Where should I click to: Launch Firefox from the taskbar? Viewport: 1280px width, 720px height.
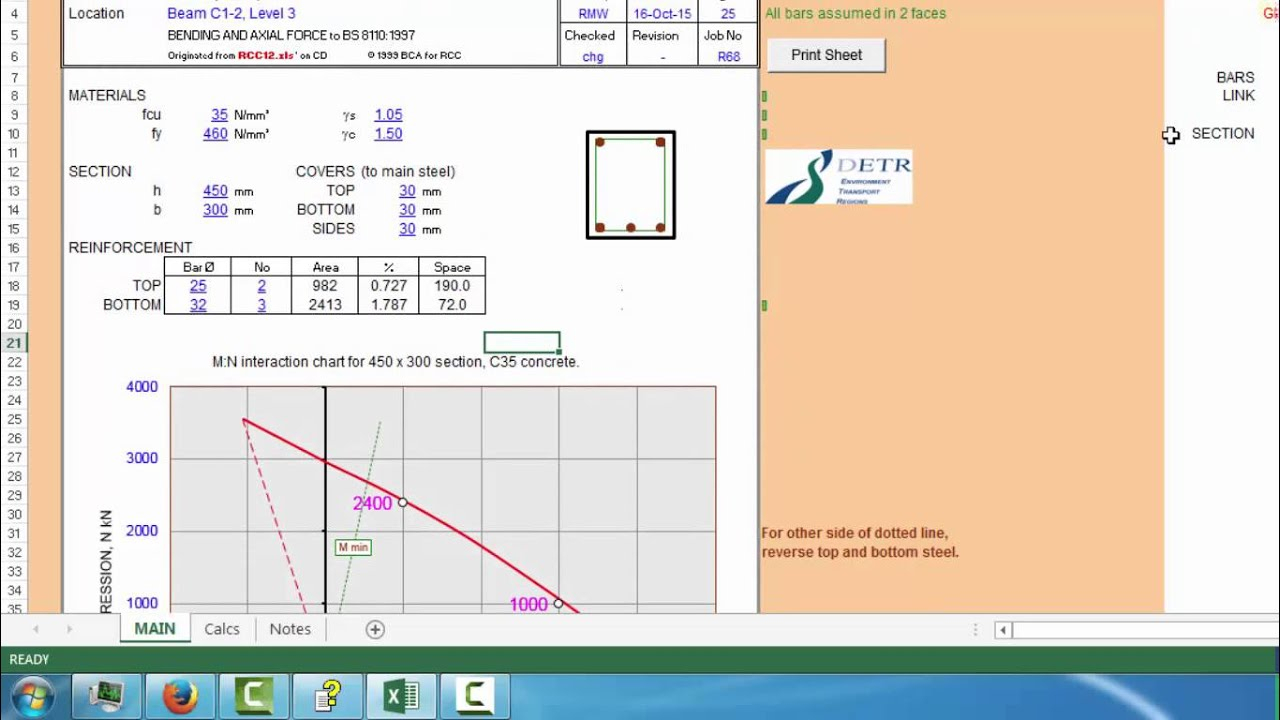(x=180, y=696)
